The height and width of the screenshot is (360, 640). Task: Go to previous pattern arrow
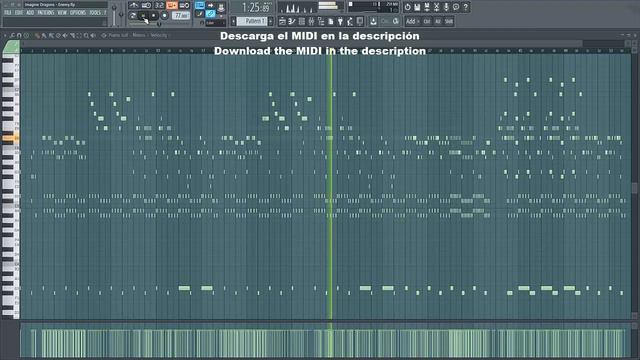point(233,21)
